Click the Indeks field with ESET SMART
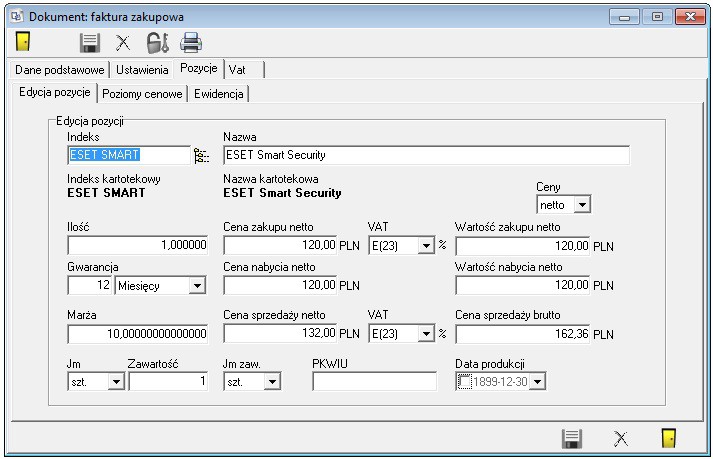Image resolution: width=713 pixels, height=459 pixels. (129, 155)
